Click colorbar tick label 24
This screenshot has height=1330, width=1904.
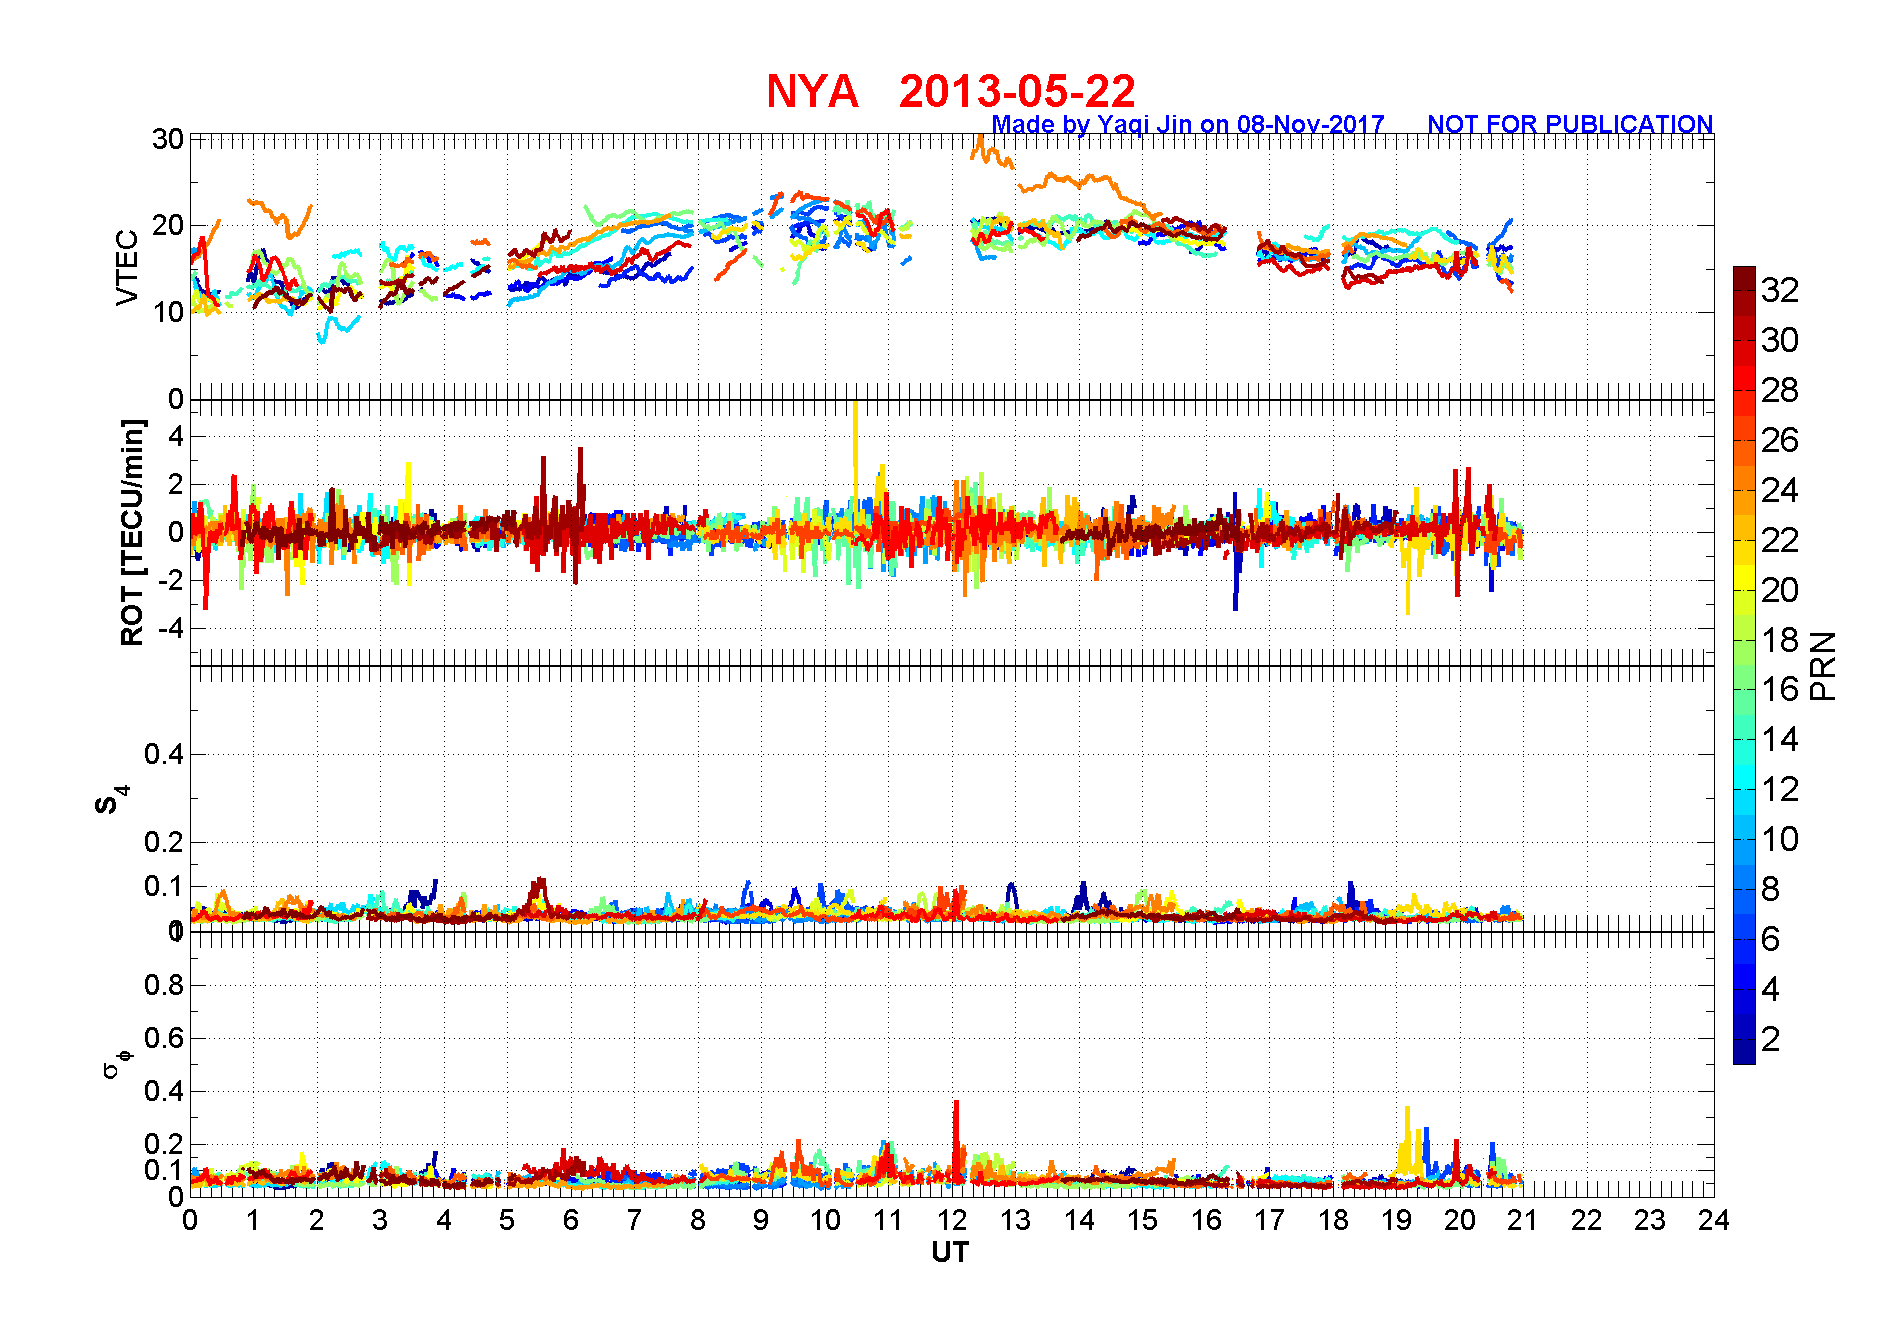click(x=1780, y=490)
